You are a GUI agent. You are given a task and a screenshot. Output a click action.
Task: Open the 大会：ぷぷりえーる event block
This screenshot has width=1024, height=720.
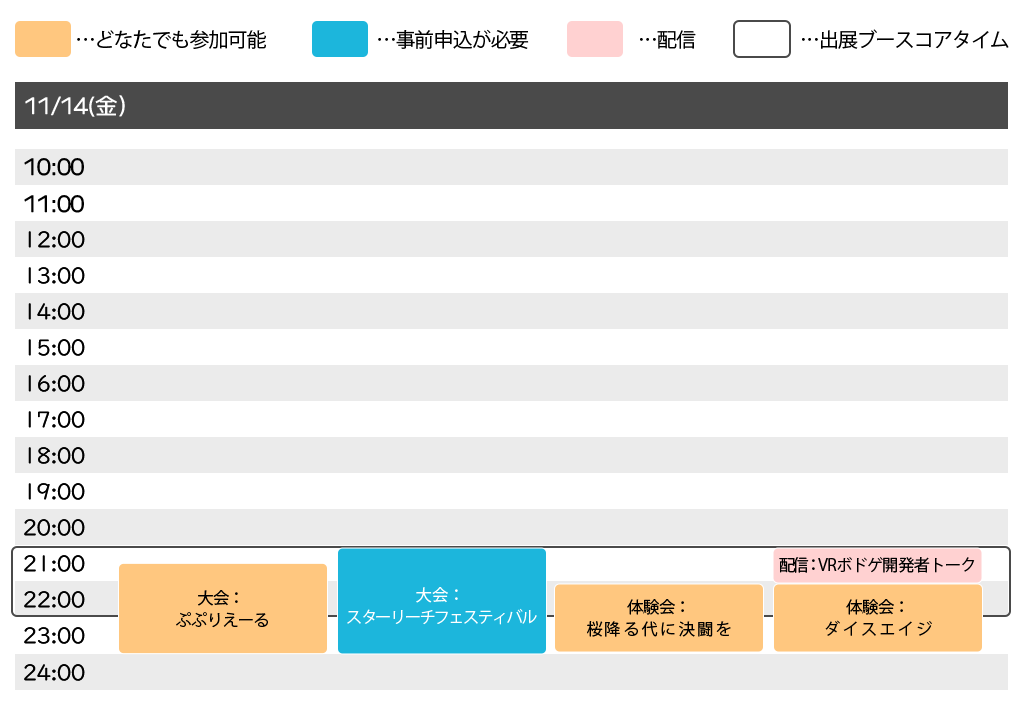click(x=223, y=608)
